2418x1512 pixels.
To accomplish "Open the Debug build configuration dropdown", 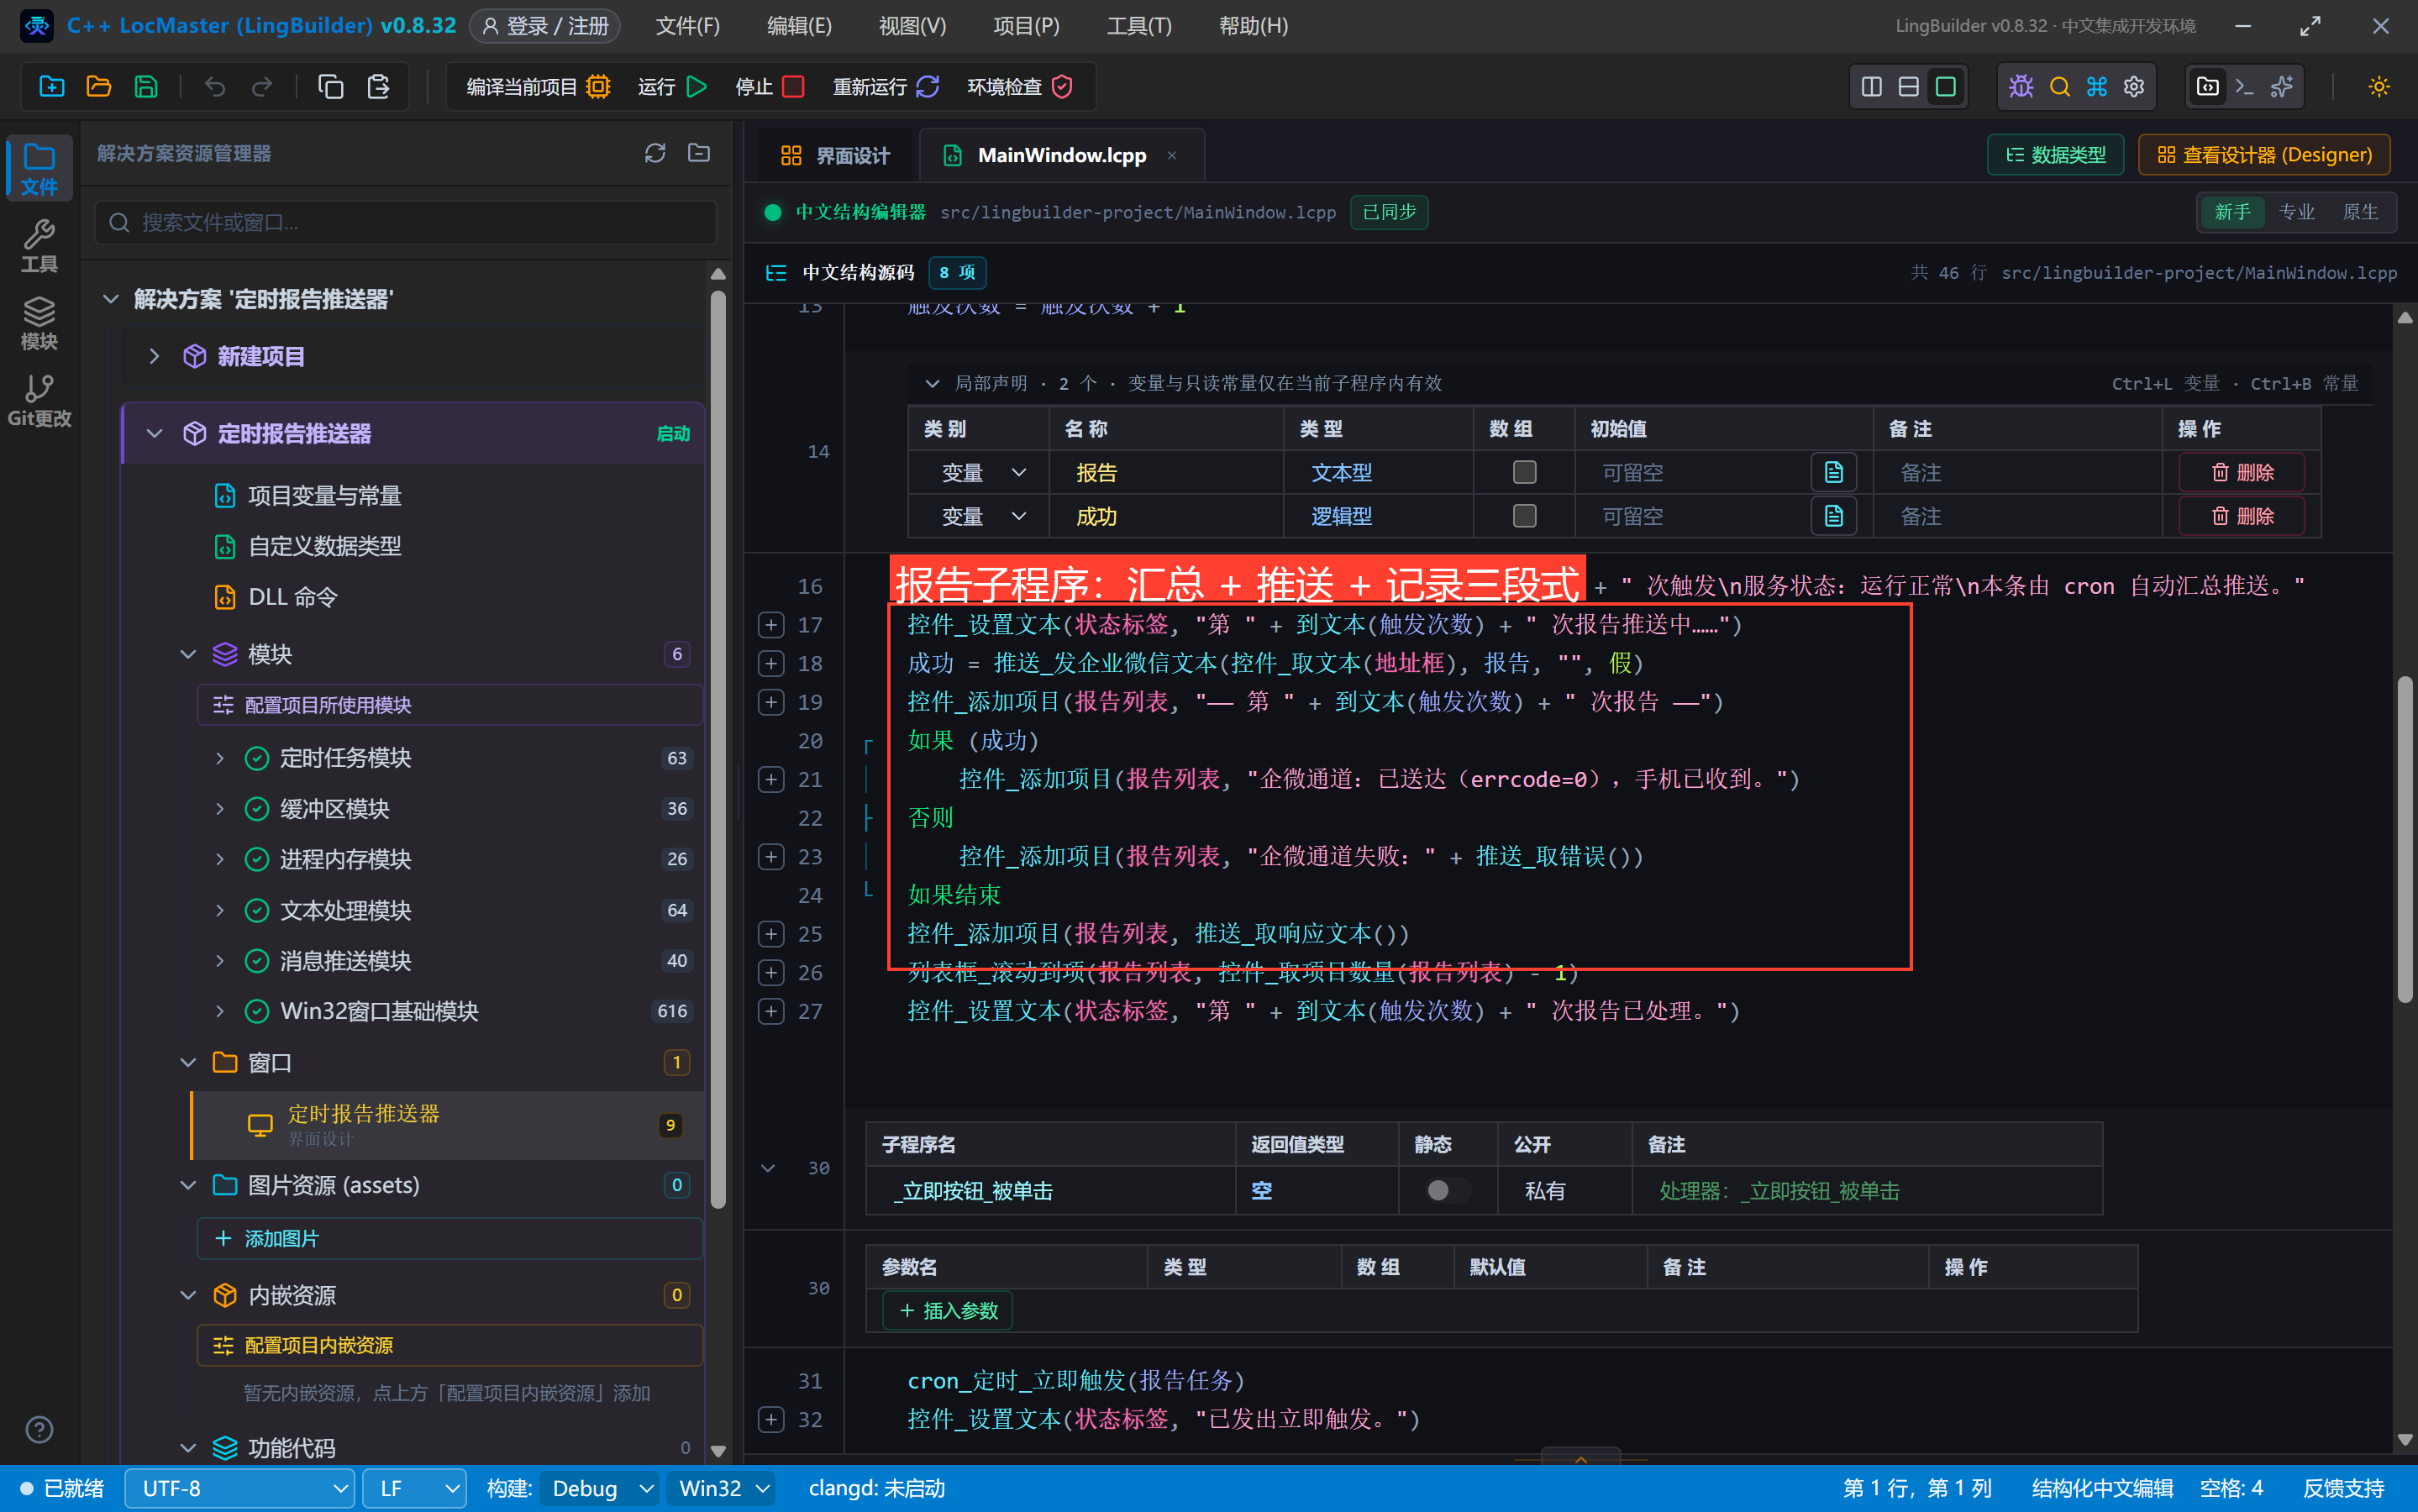I will point(600,1488).
